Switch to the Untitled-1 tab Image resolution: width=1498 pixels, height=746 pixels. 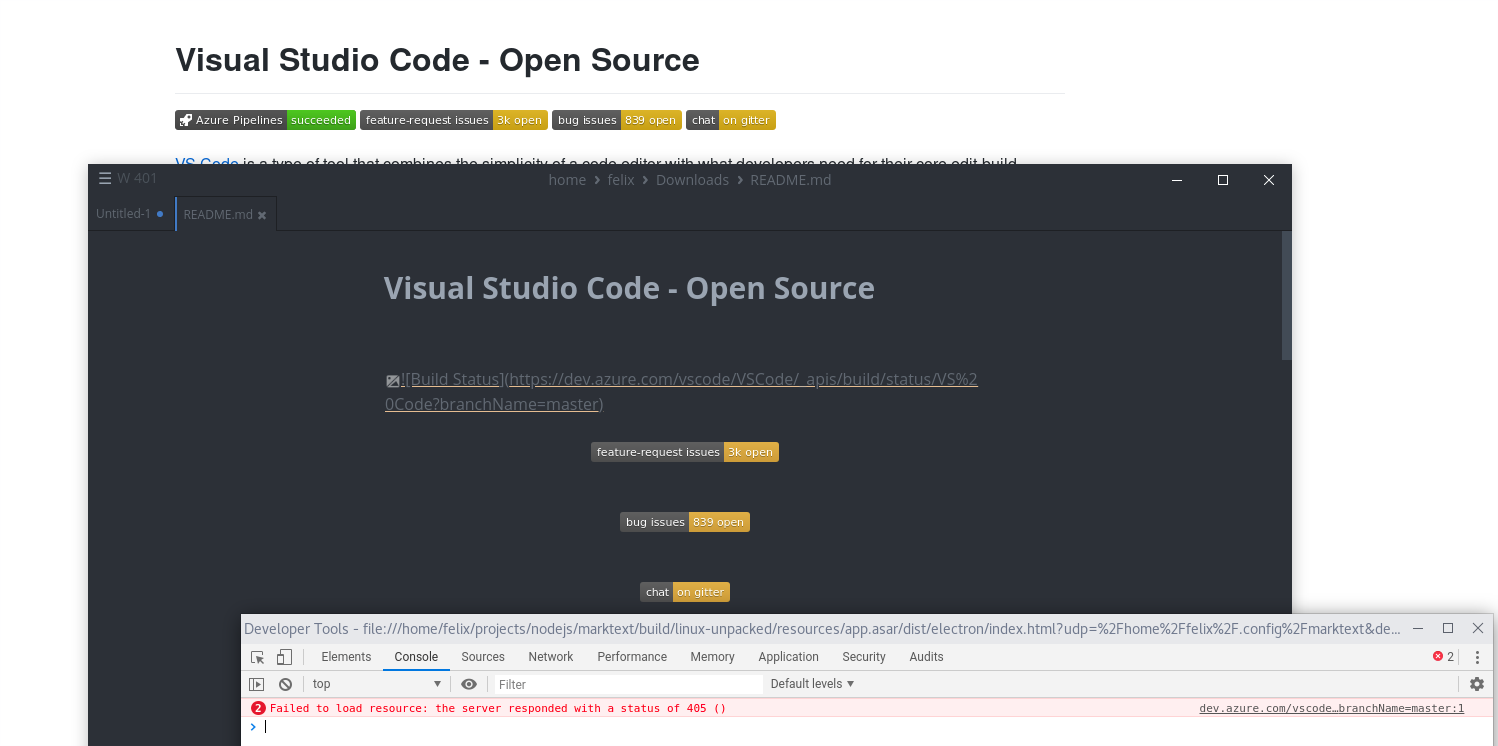click(120, 213)
